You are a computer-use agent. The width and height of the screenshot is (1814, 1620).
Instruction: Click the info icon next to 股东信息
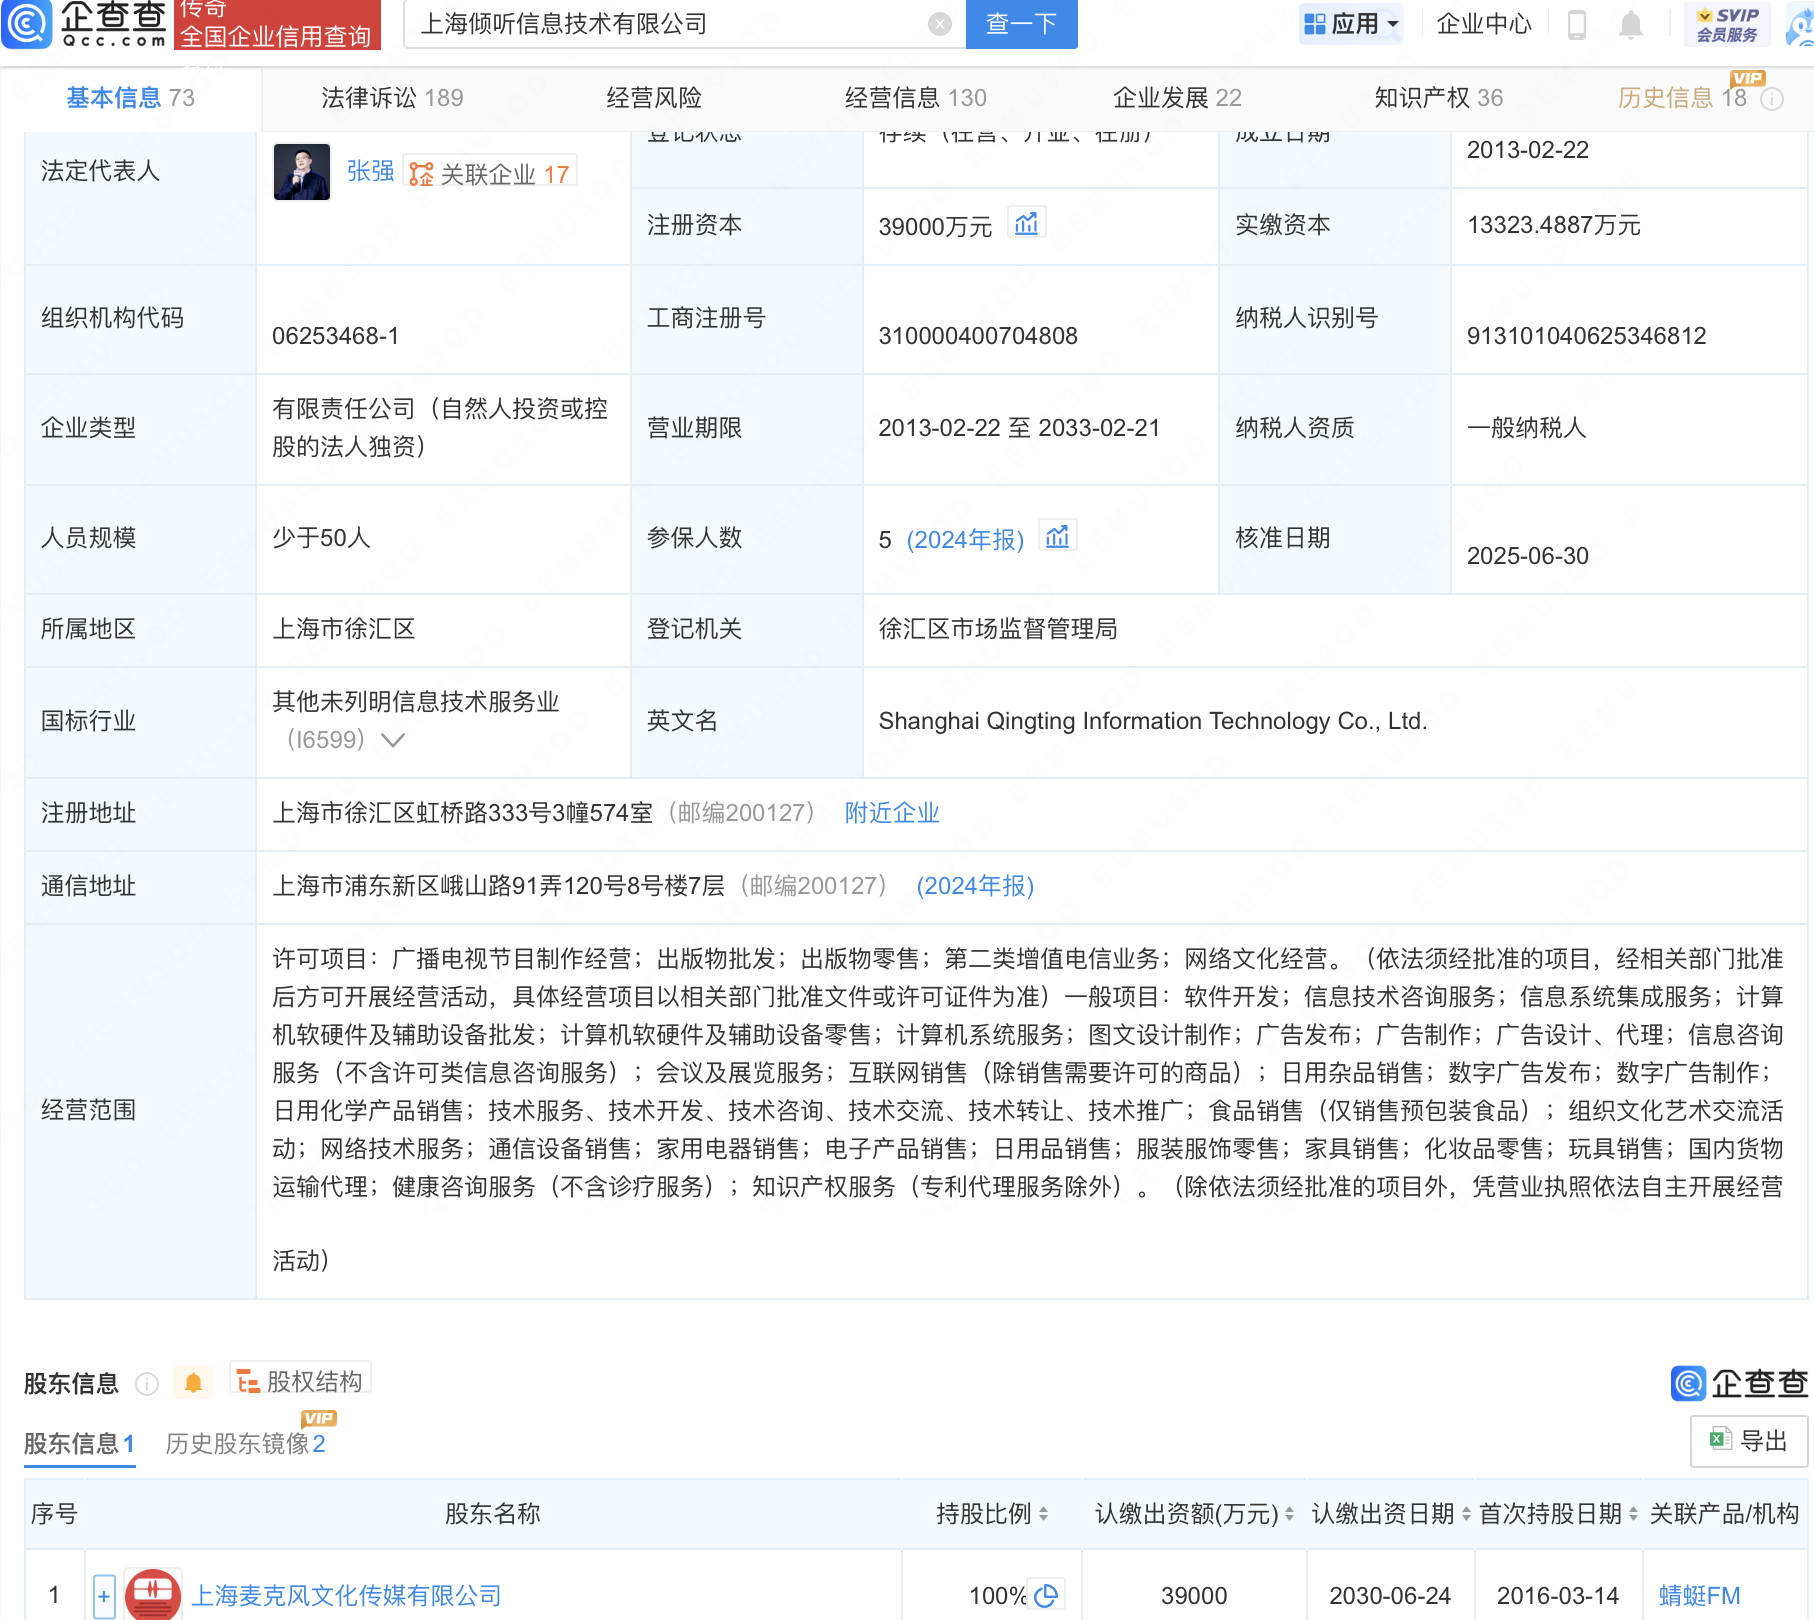(x=147, y=1383)
